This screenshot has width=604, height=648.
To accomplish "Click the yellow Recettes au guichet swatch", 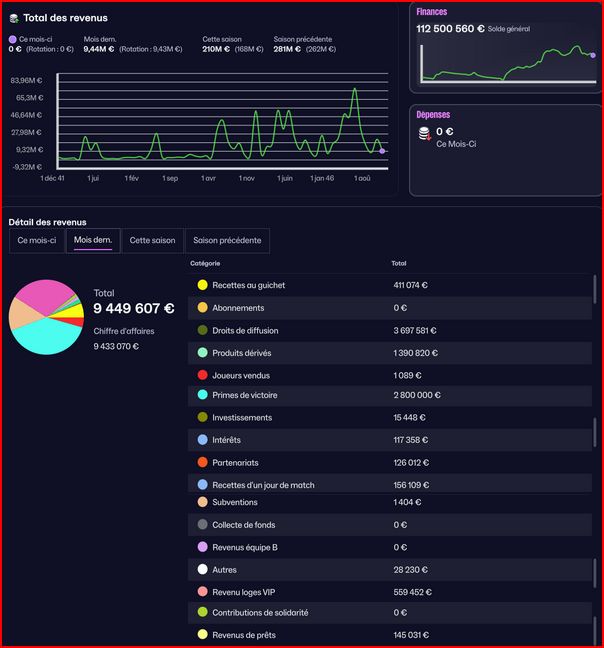I will pyautogui.click(x=202, y=285).
